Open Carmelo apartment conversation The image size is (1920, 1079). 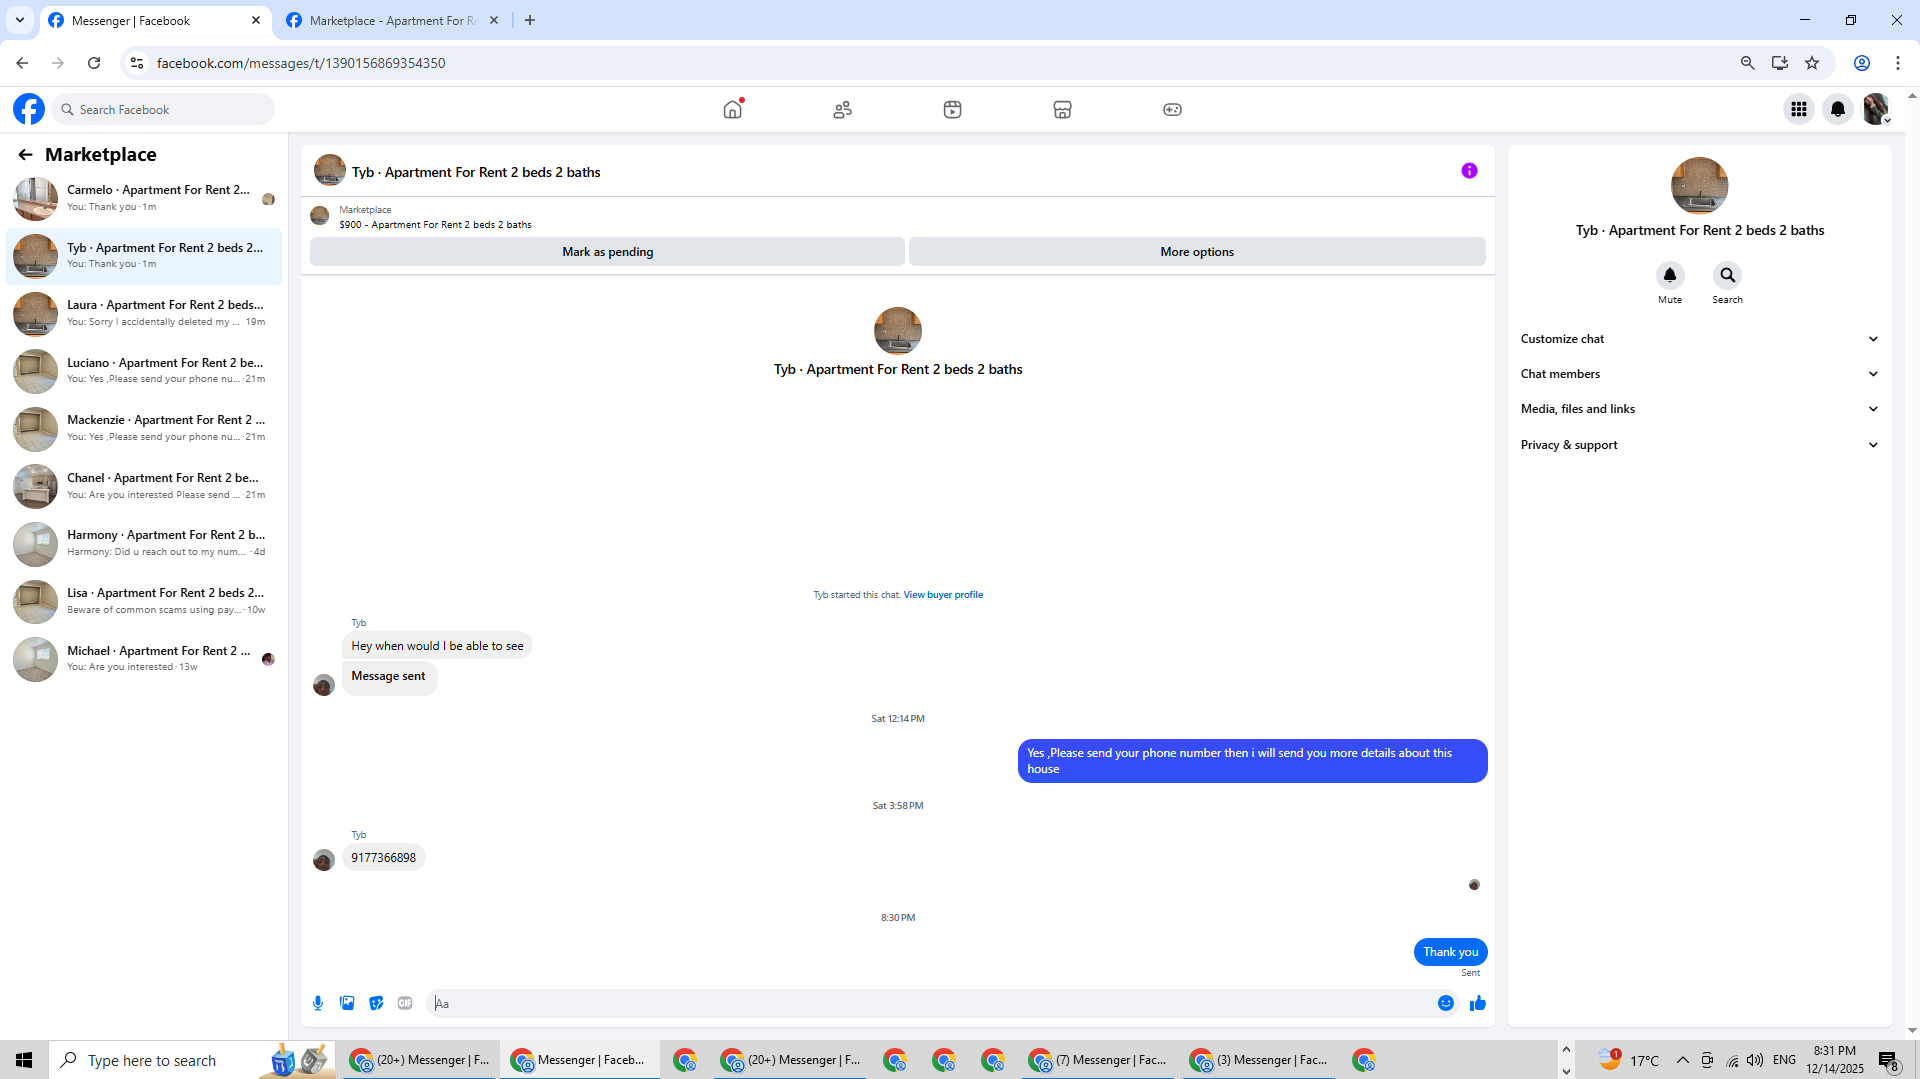[x=144, y=198]
